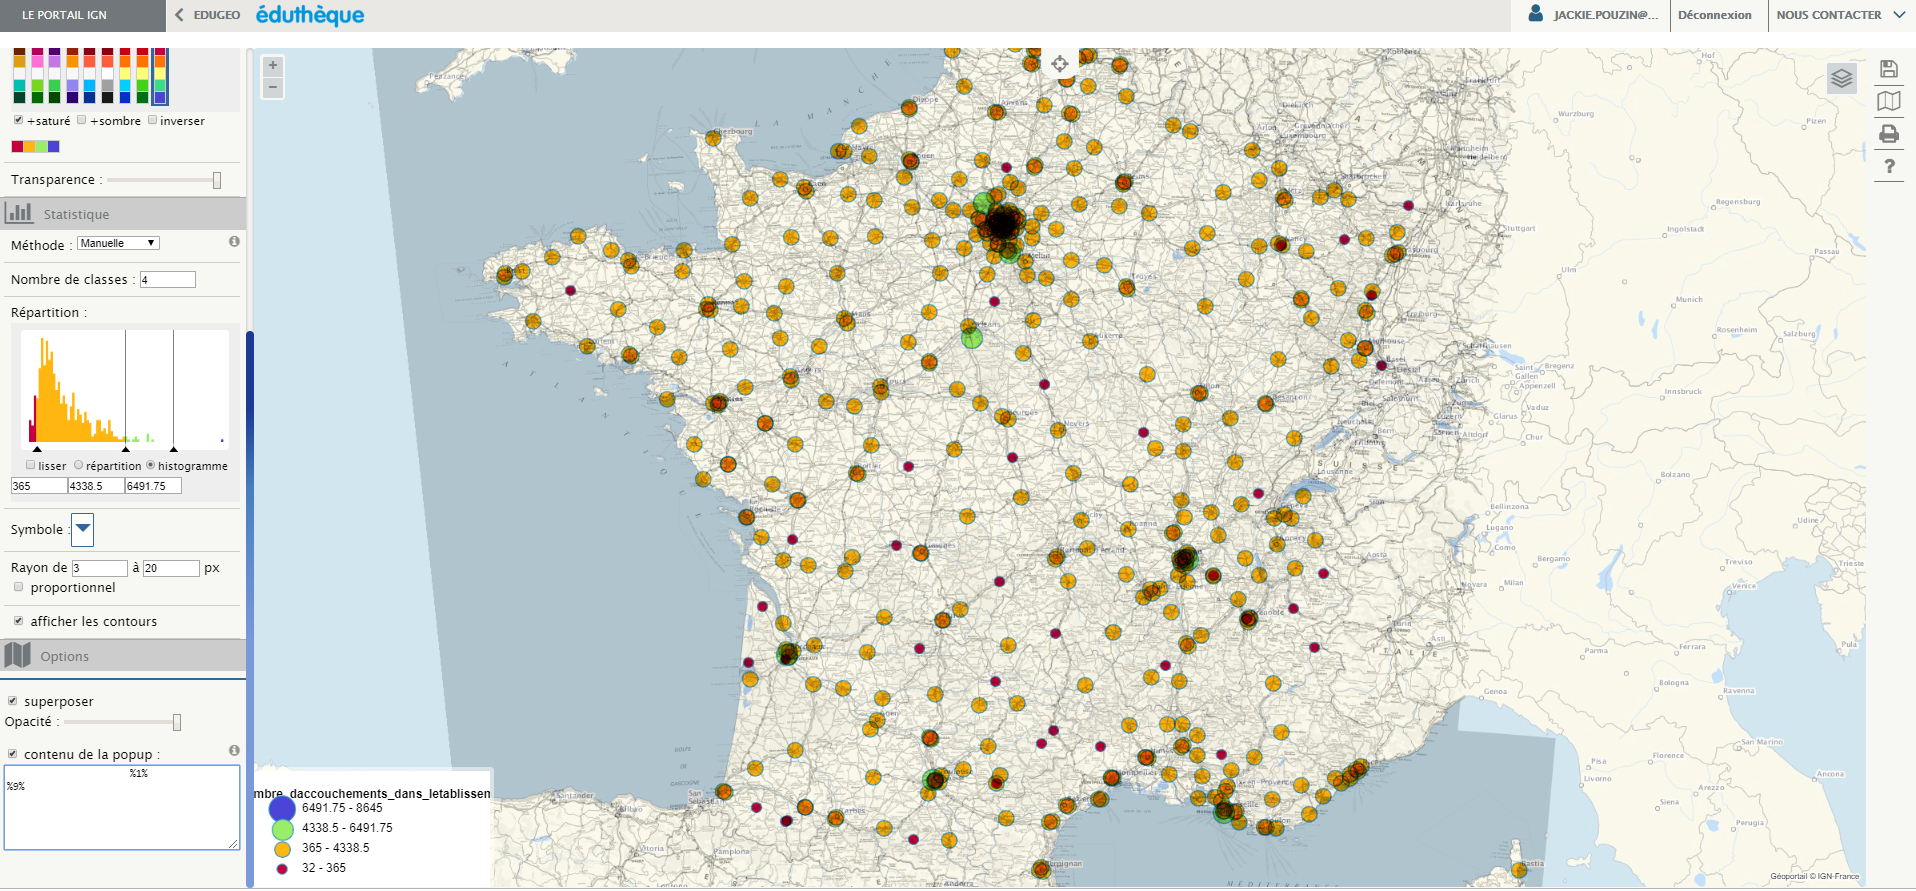Select the histogramme radio button
Image resolution: width=1916 pixels, height=891 pixels.
pos(150,465)
